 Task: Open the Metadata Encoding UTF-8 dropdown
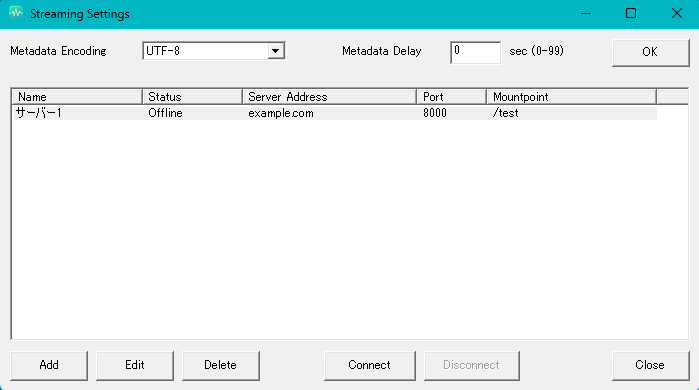click(x=214, y=51)
